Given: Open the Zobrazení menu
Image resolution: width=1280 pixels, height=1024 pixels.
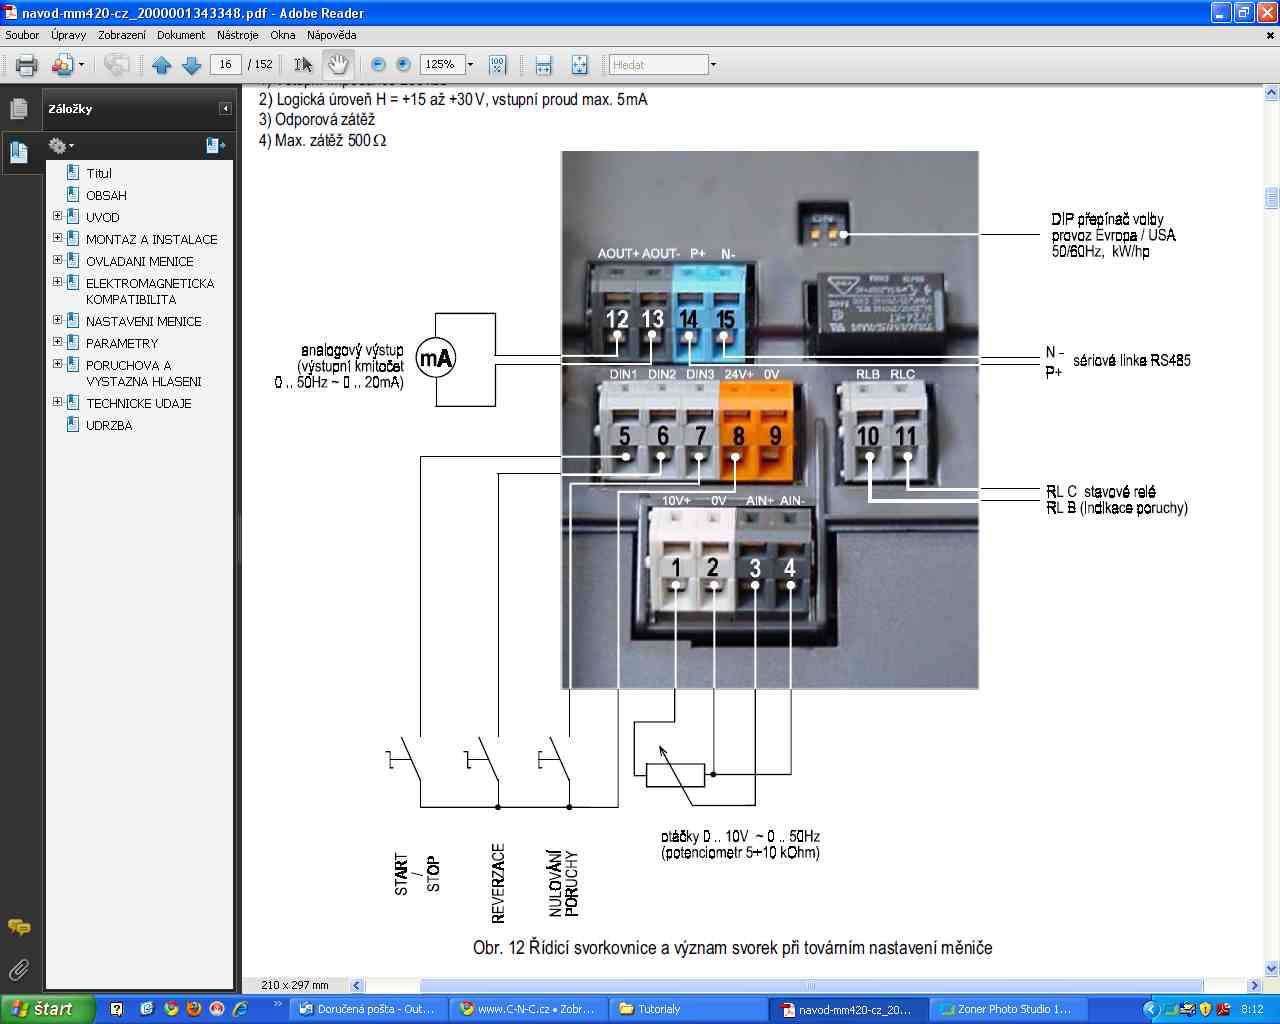Looking at the screenshot, I should 121,35.
